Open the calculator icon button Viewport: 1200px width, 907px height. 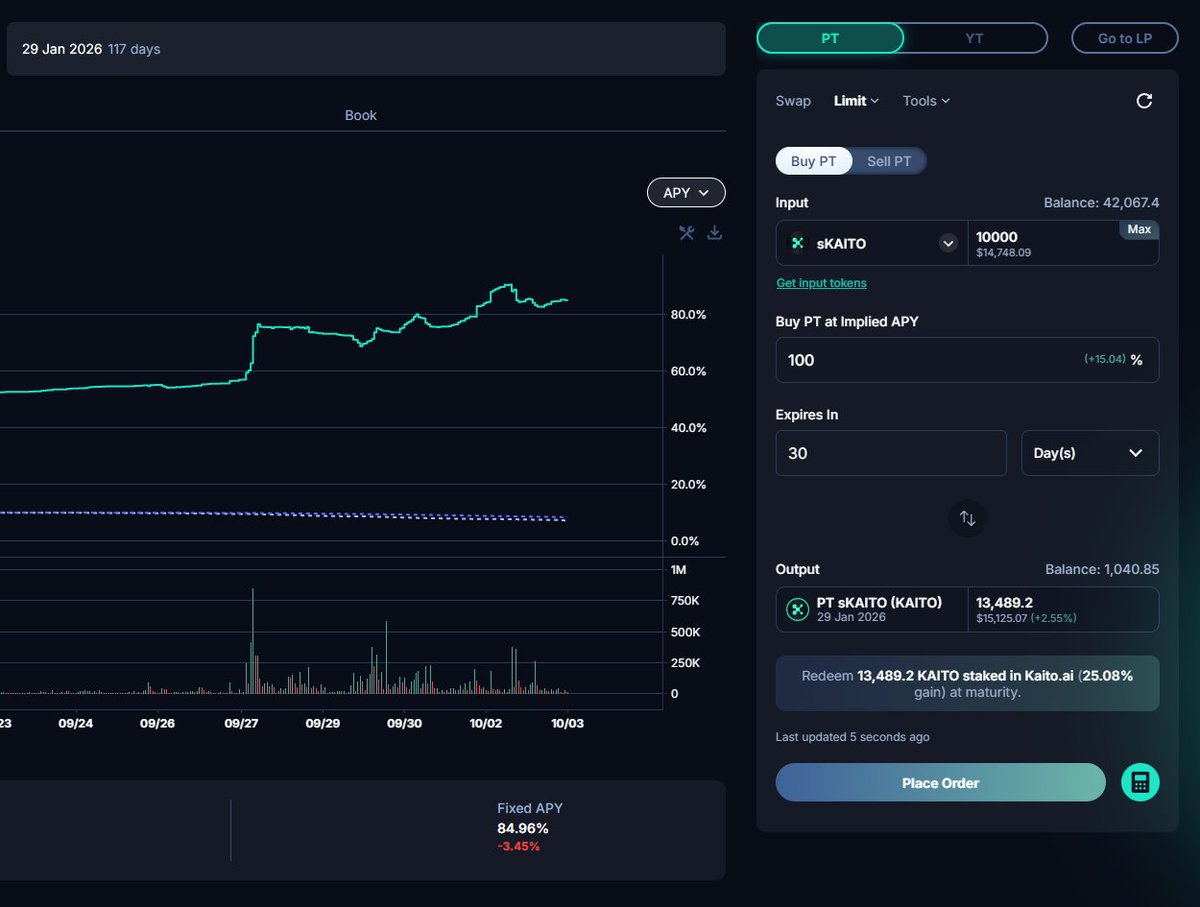1140,783
